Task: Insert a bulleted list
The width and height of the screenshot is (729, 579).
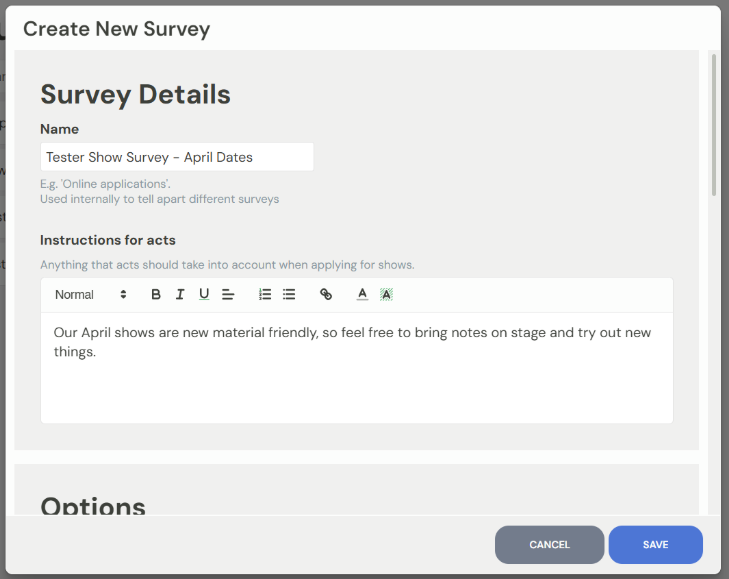Action: point(289,294)
